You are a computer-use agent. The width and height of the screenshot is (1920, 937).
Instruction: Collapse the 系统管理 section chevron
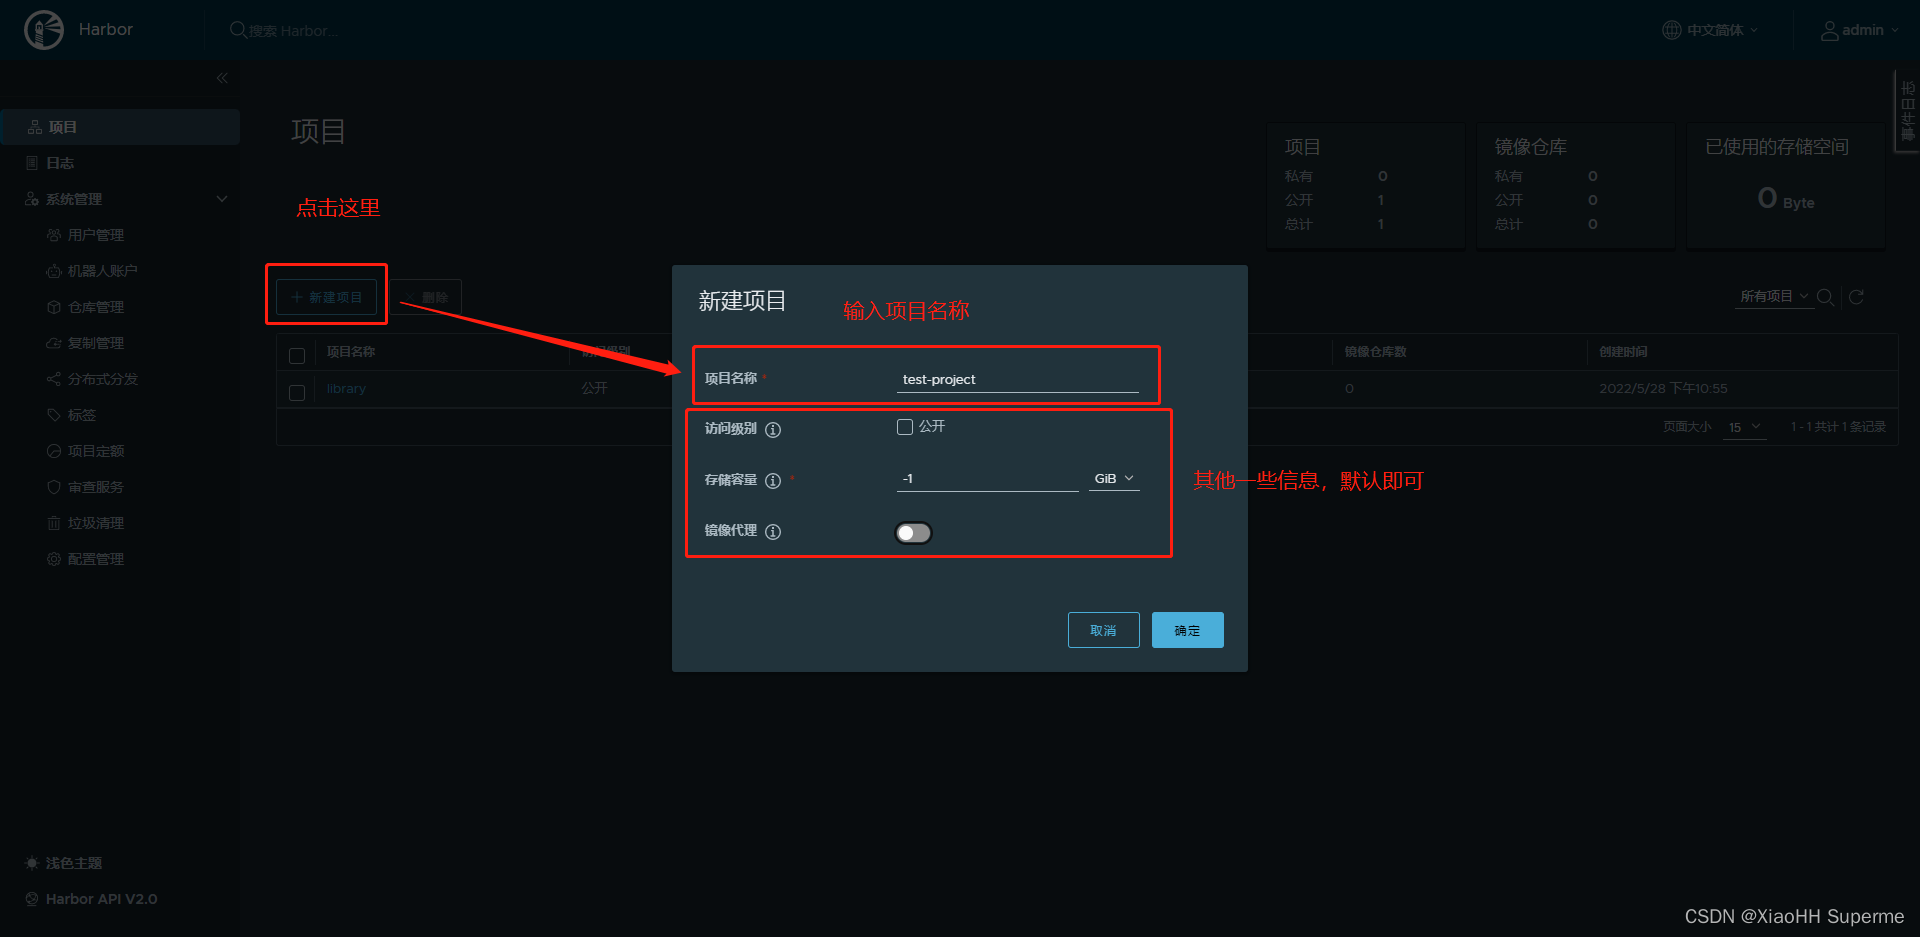tap(222, 199)
